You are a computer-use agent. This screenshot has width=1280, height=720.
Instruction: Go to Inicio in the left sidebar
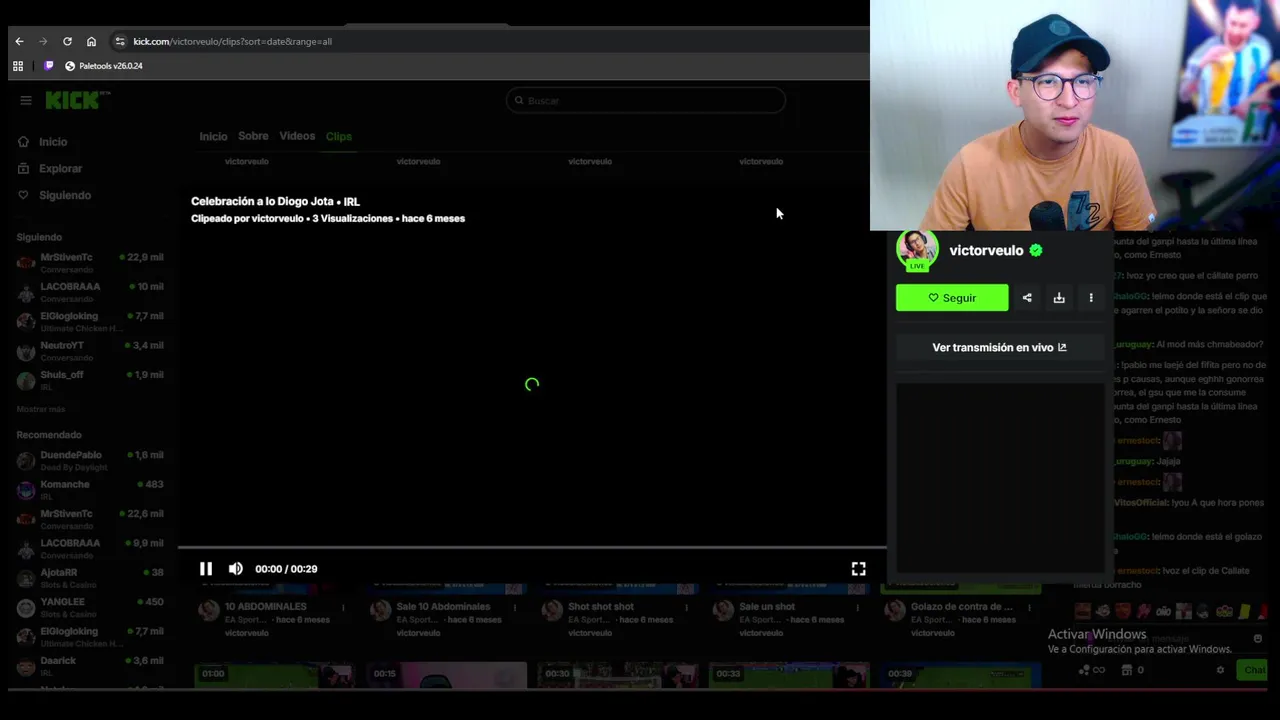click(x=42, y=142)
